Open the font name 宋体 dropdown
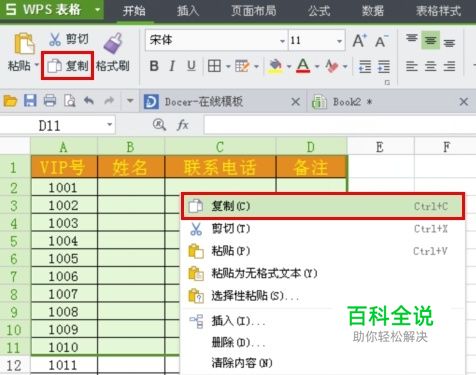The width and height of the screenshot is (476, 375). click(282, 41)
